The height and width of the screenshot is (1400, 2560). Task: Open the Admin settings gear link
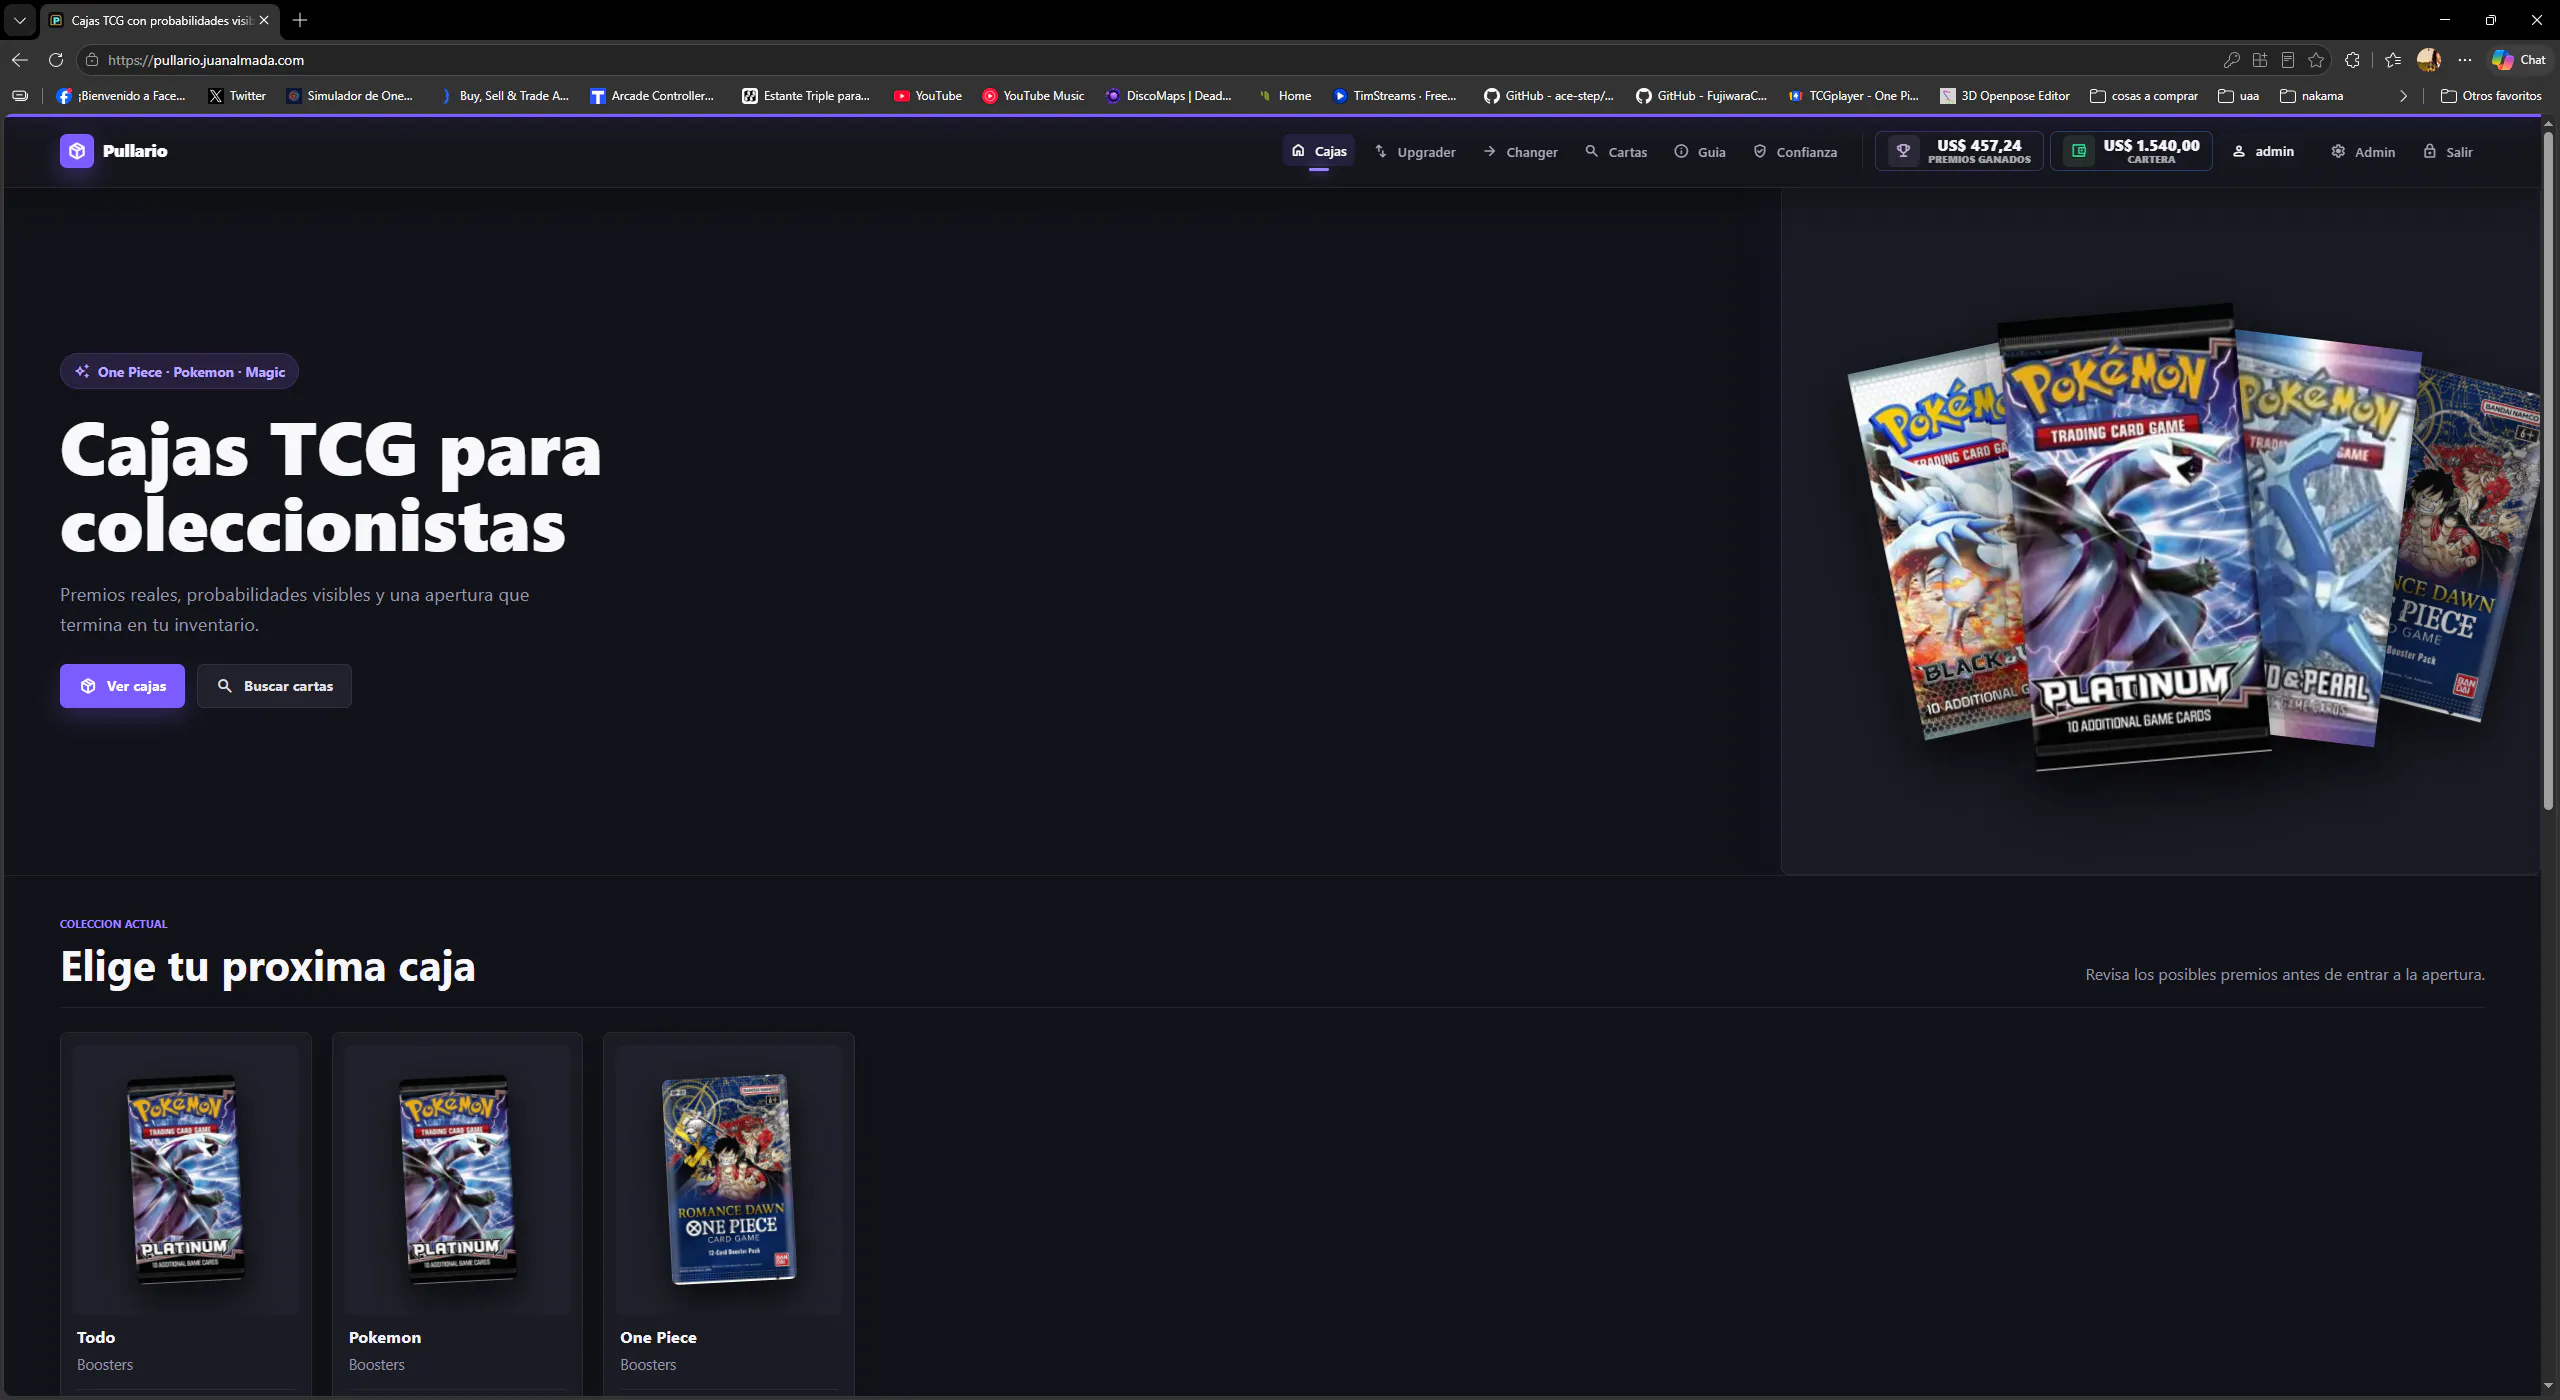[x=2363, y=152]
